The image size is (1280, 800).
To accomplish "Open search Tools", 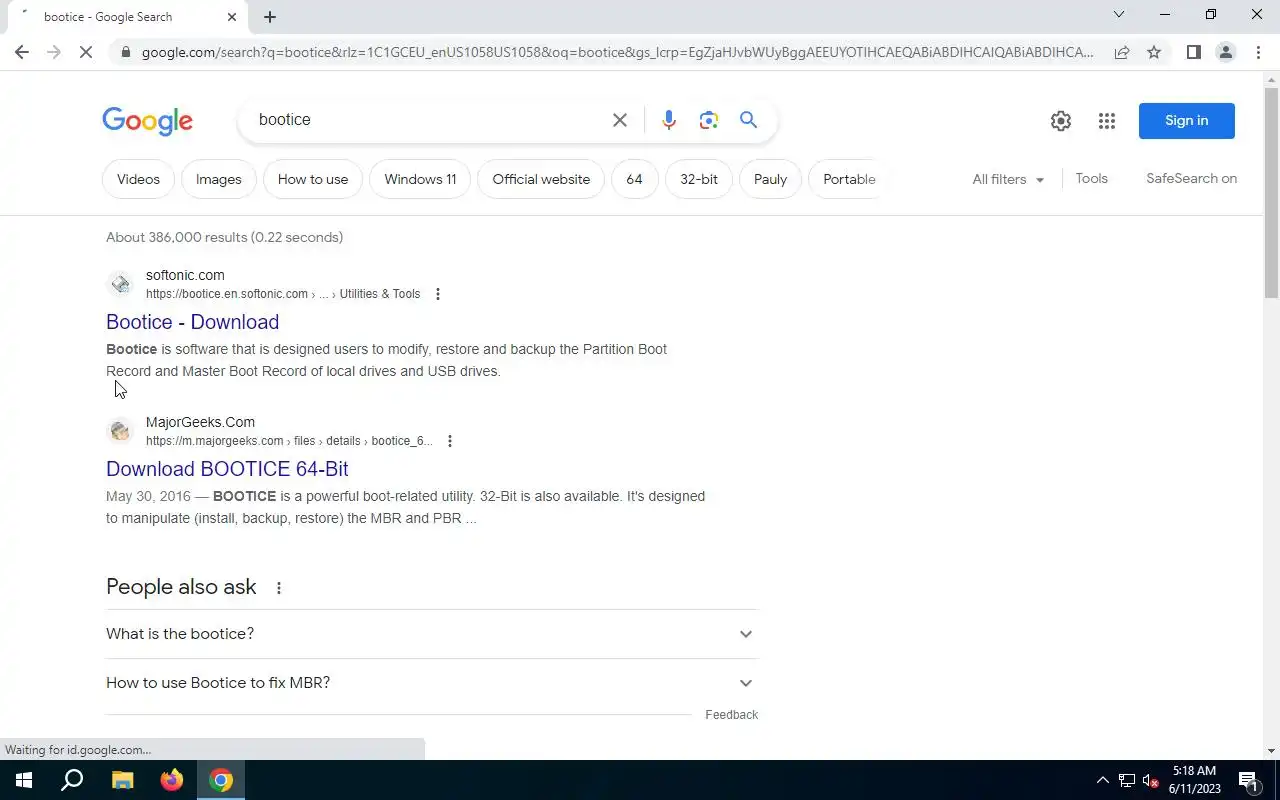I will (1091, 178).
